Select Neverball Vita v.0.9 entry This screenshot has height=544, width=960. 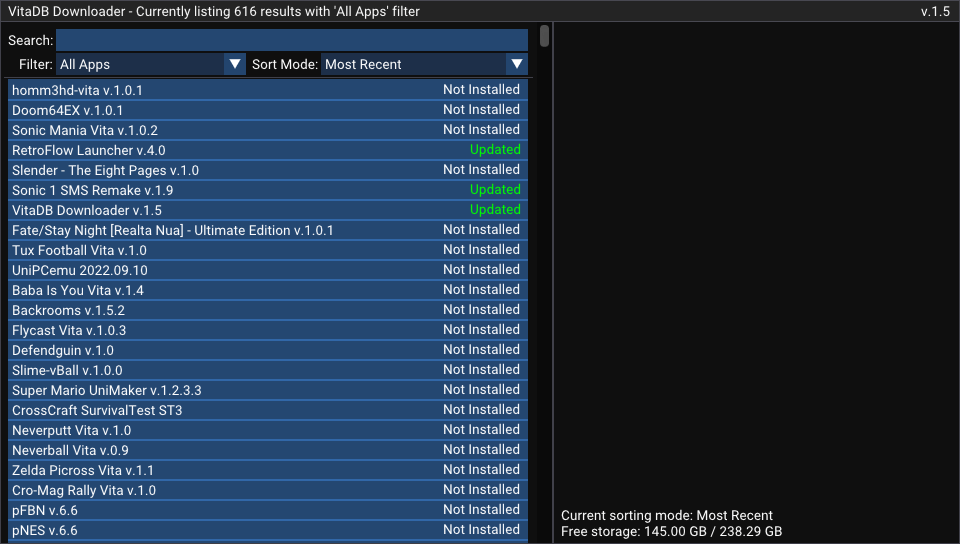[268, 450]
